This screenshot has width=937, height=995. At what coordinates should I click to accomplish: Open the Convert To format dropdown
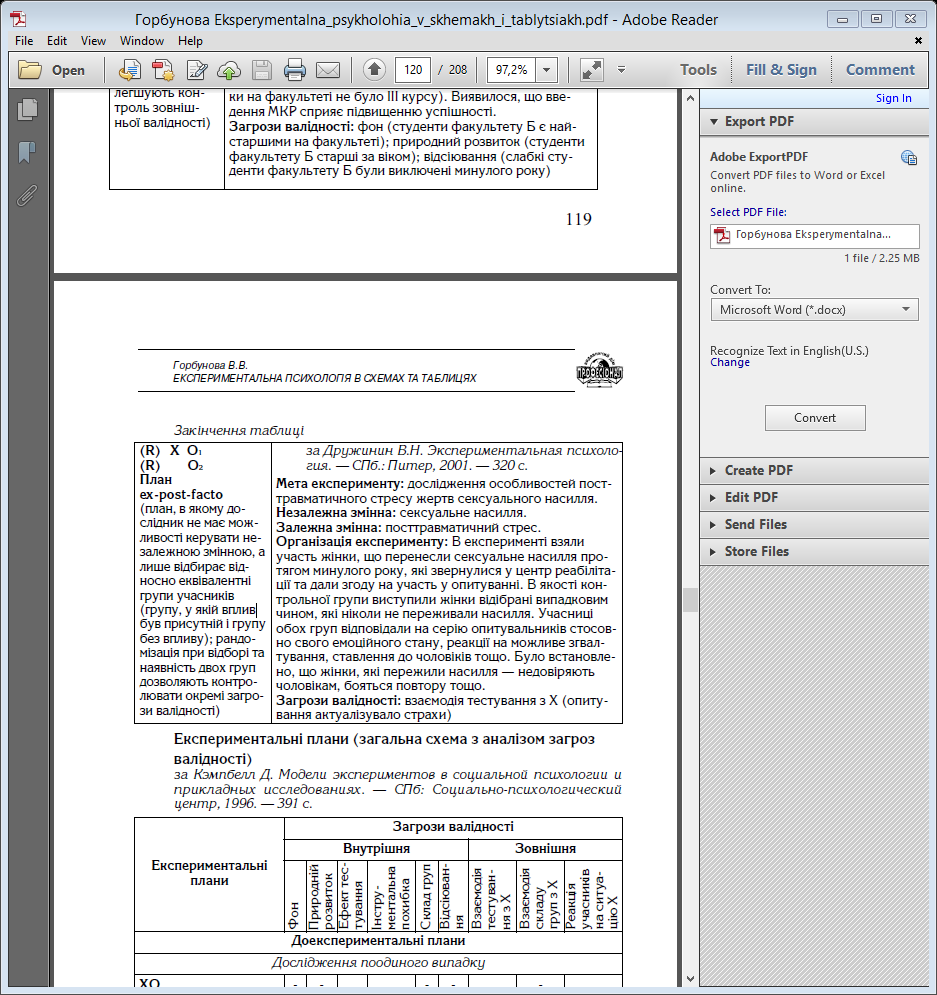pyautogui.click(x=814, y=310)
